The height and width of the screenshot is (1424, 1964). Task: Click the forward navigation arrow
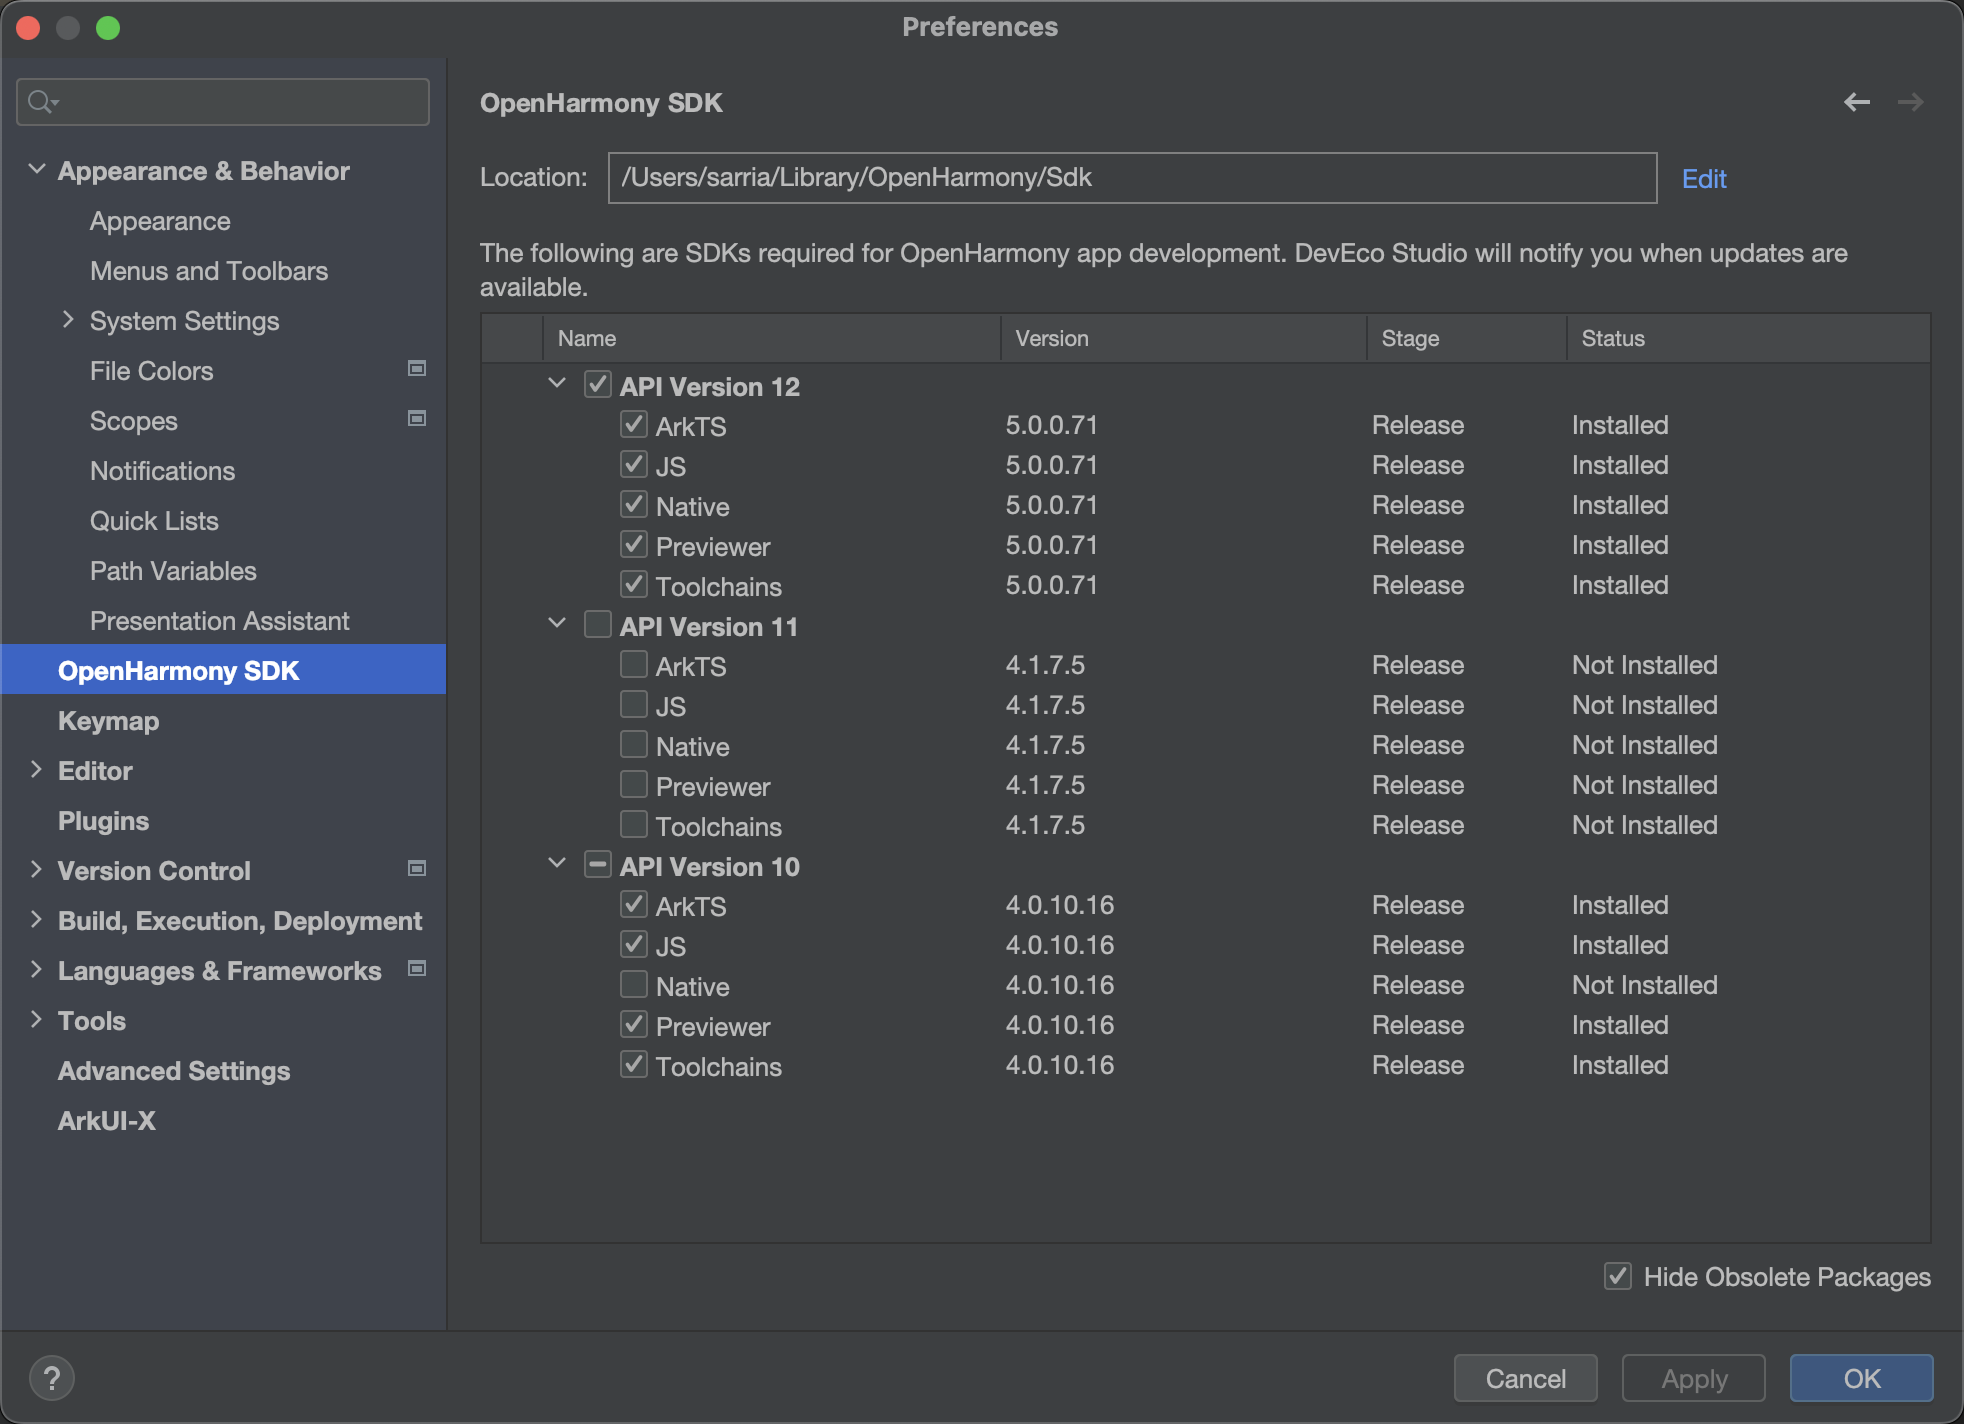1910,102
